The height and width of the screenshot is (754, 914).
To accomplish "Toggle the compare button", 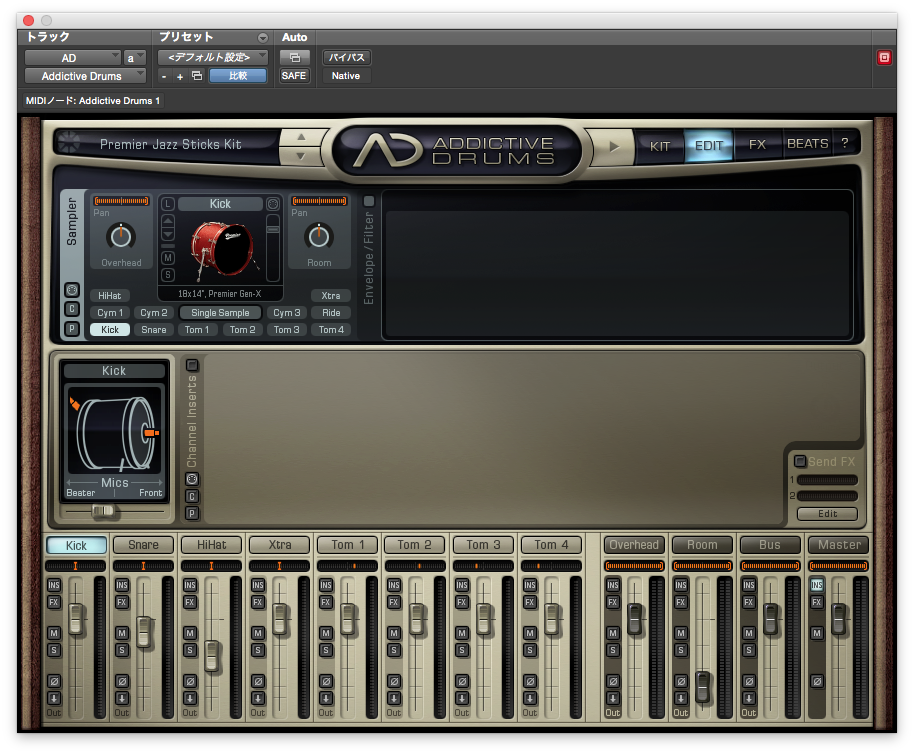I will pyautogui.click(x=238, y=76).
